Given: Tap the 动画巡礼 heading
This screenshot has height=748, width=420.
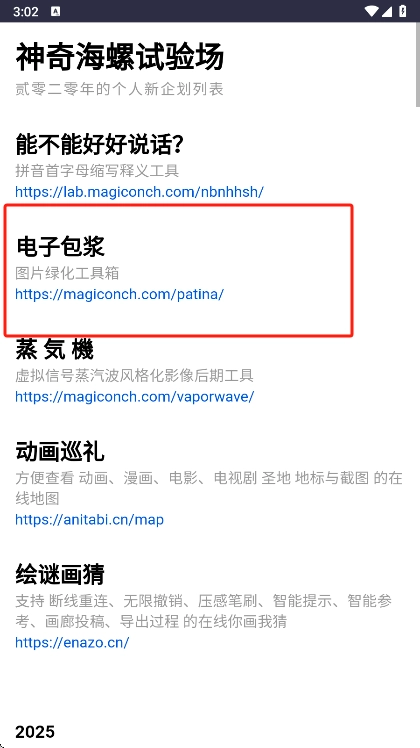Looking at the screenshot, I should click(x=60, y=451).
